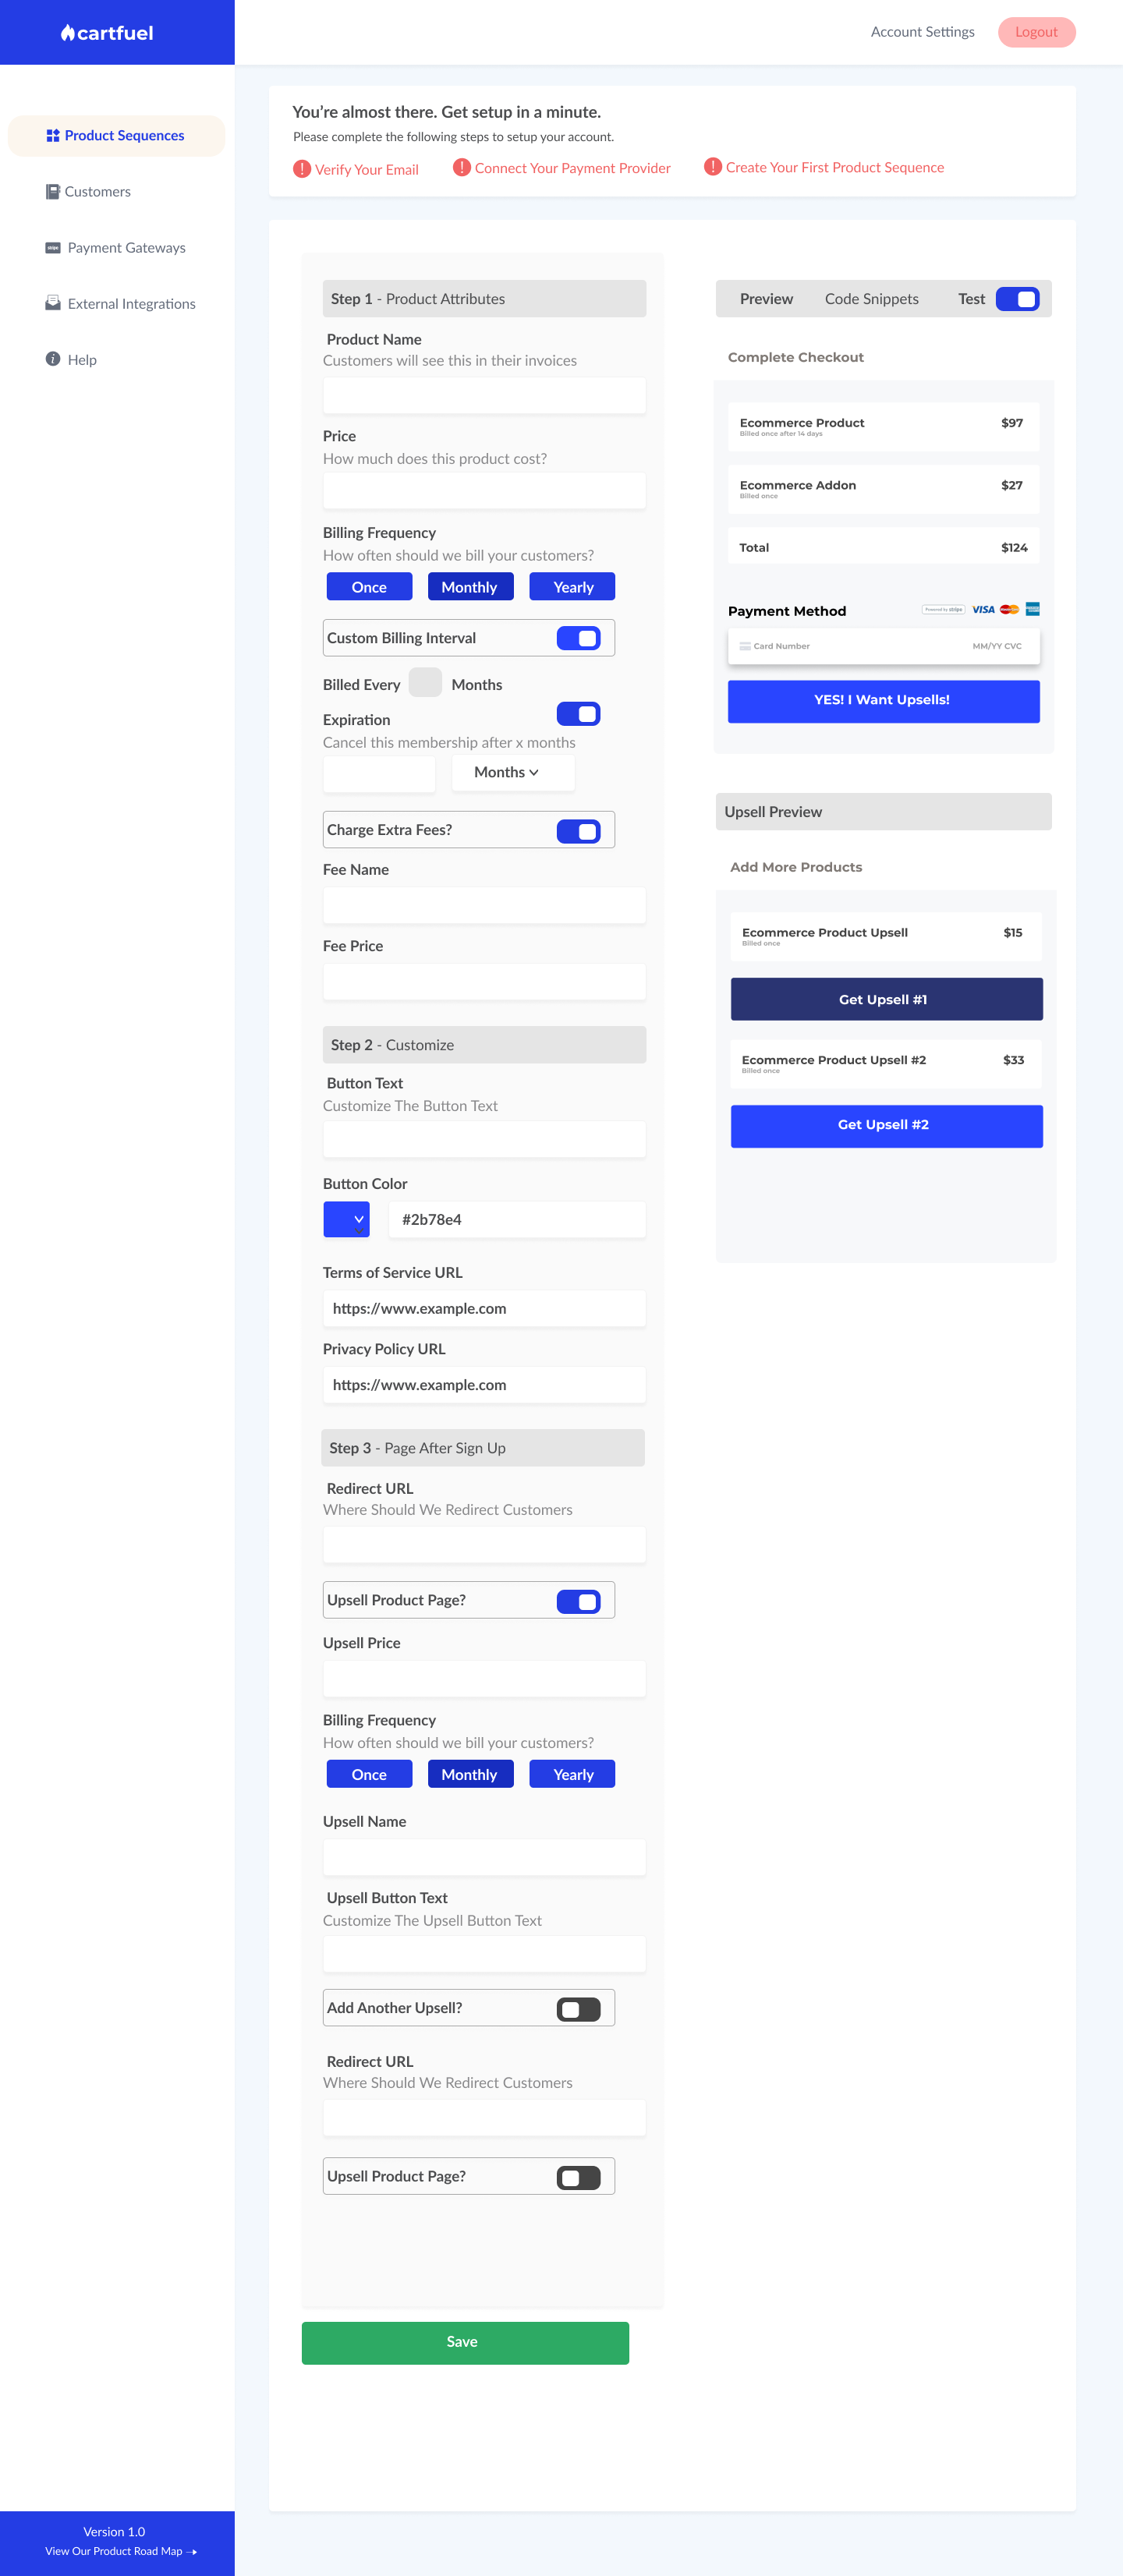Click the Product Name input field
Screen dimensions: 1123x2576
pos(484,397)
